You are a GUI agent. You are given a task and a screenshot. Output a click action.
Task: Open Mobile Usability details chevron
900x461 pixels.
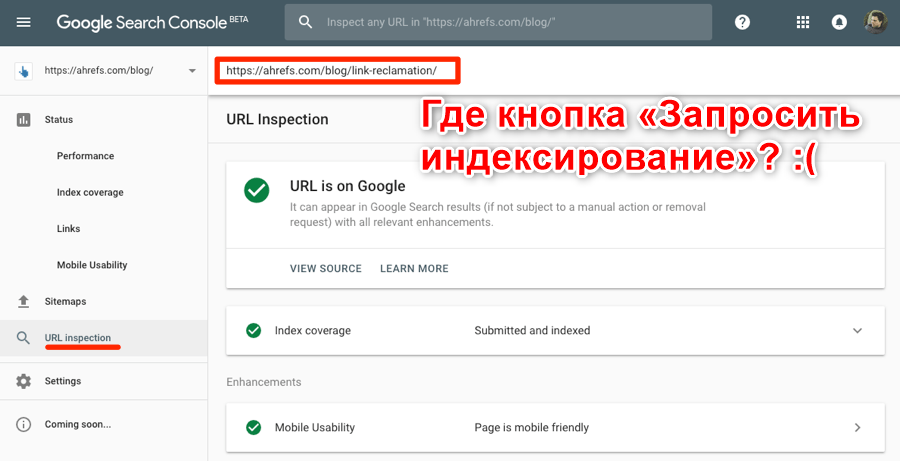coord(856,428)
